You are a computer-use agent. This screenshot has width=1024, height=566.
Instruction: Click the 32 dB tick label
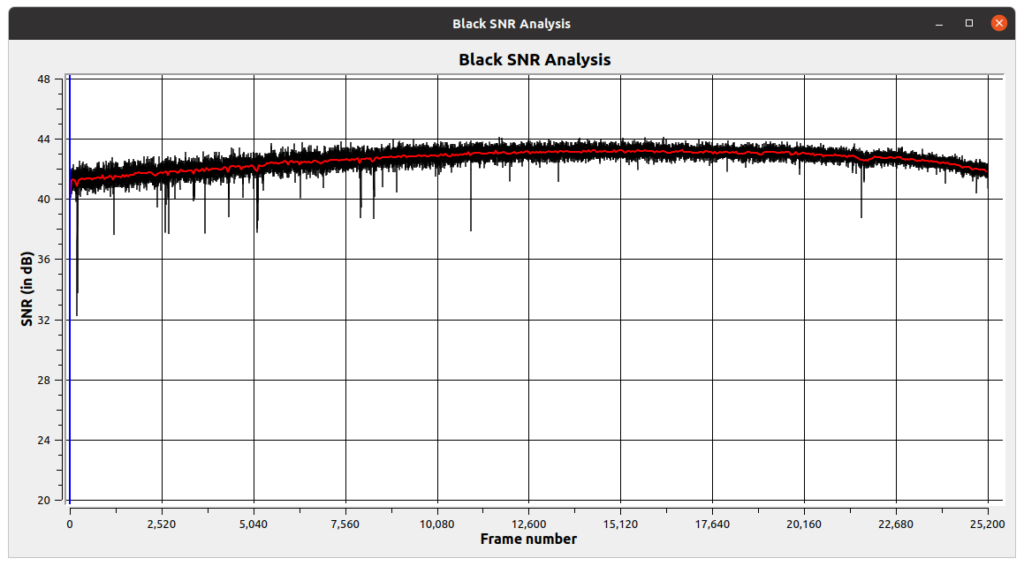tap(45, 320)
